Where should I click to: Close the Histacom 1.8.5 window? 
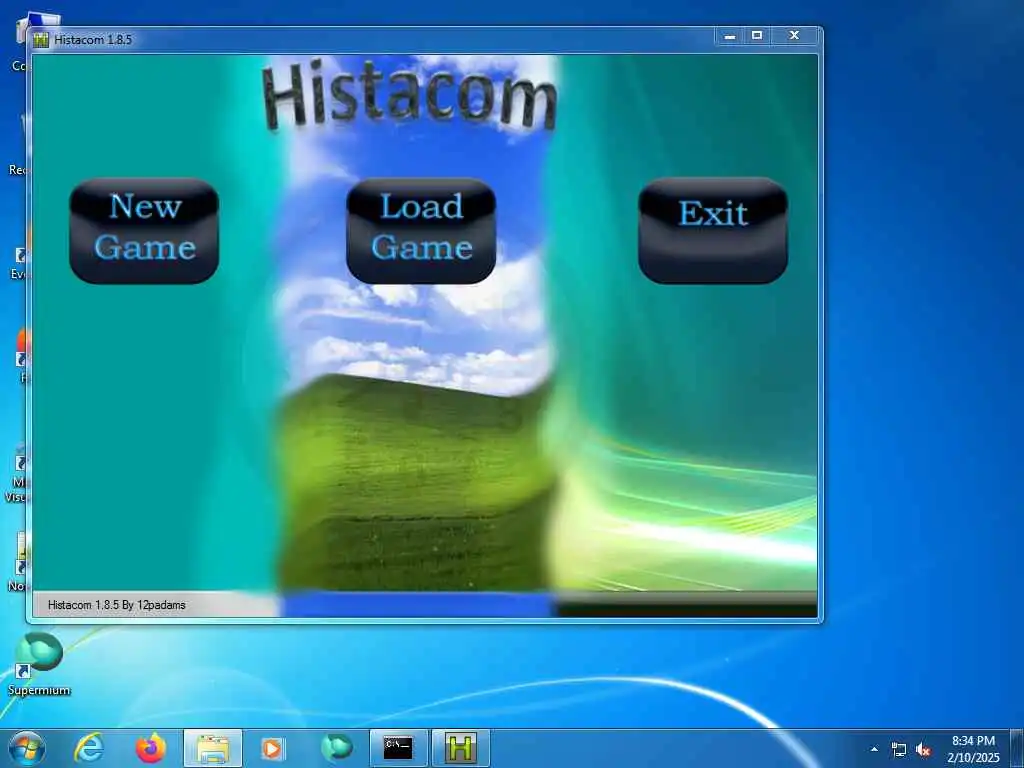coord(794,36)
